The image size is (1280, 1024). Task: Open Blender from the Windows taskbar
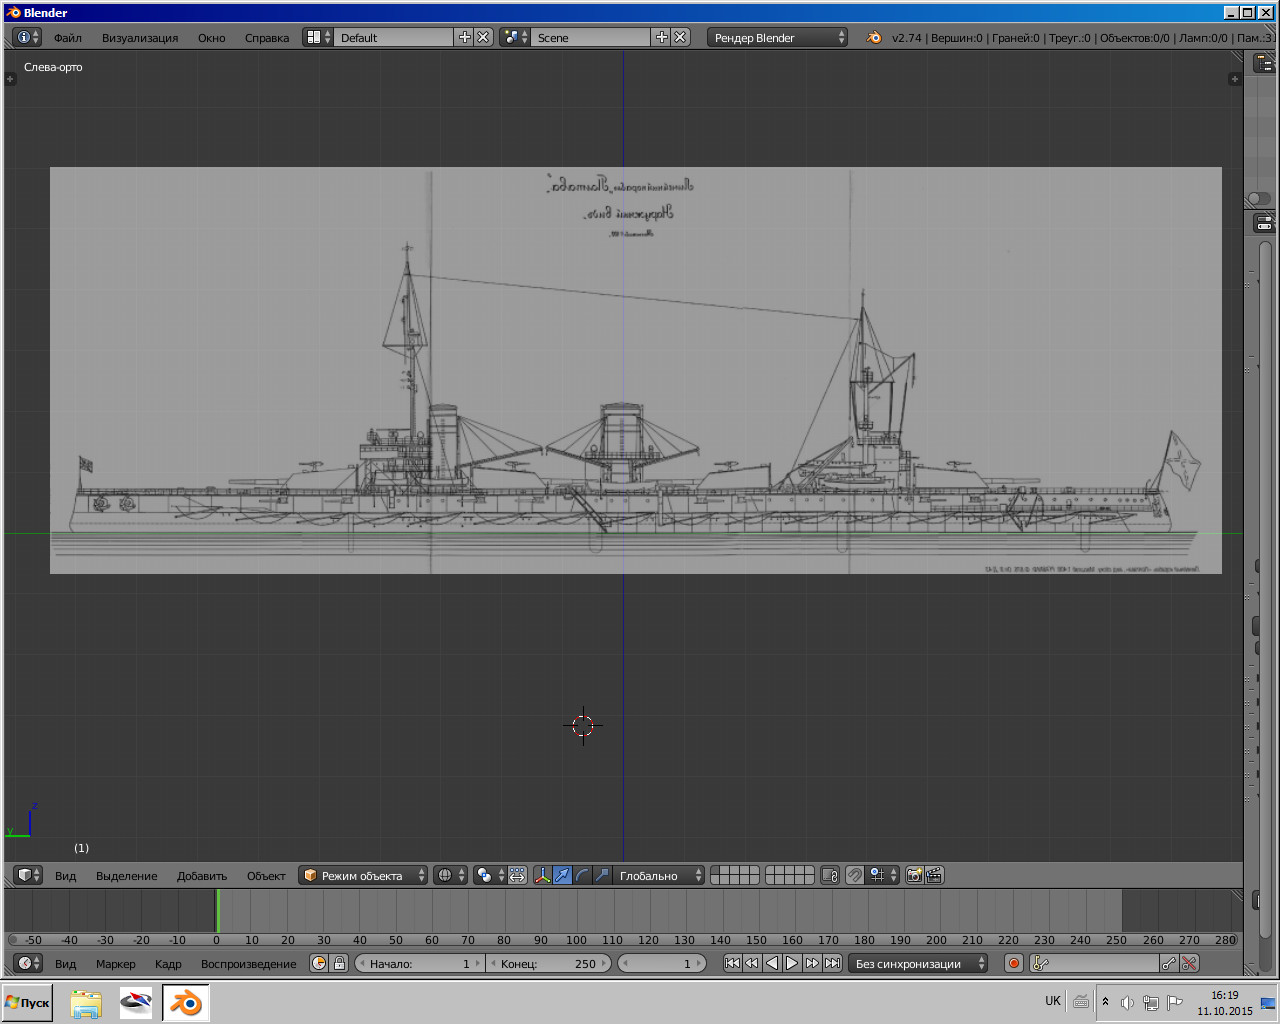point(185,1003)
